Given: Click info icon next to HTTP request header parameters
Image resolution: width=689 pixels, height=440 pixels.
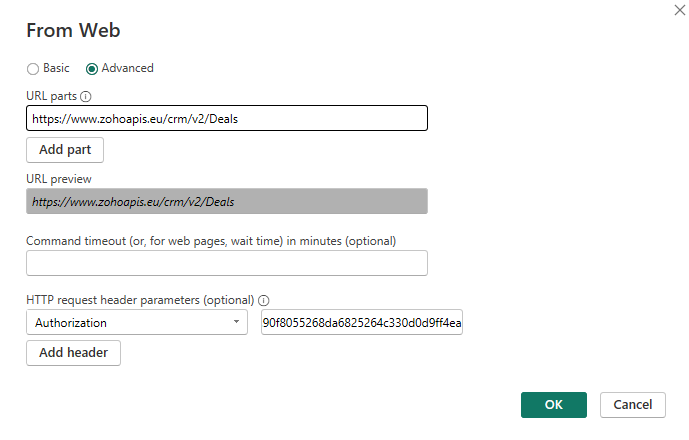Looking at the screenshot, I should pos(264,300).
